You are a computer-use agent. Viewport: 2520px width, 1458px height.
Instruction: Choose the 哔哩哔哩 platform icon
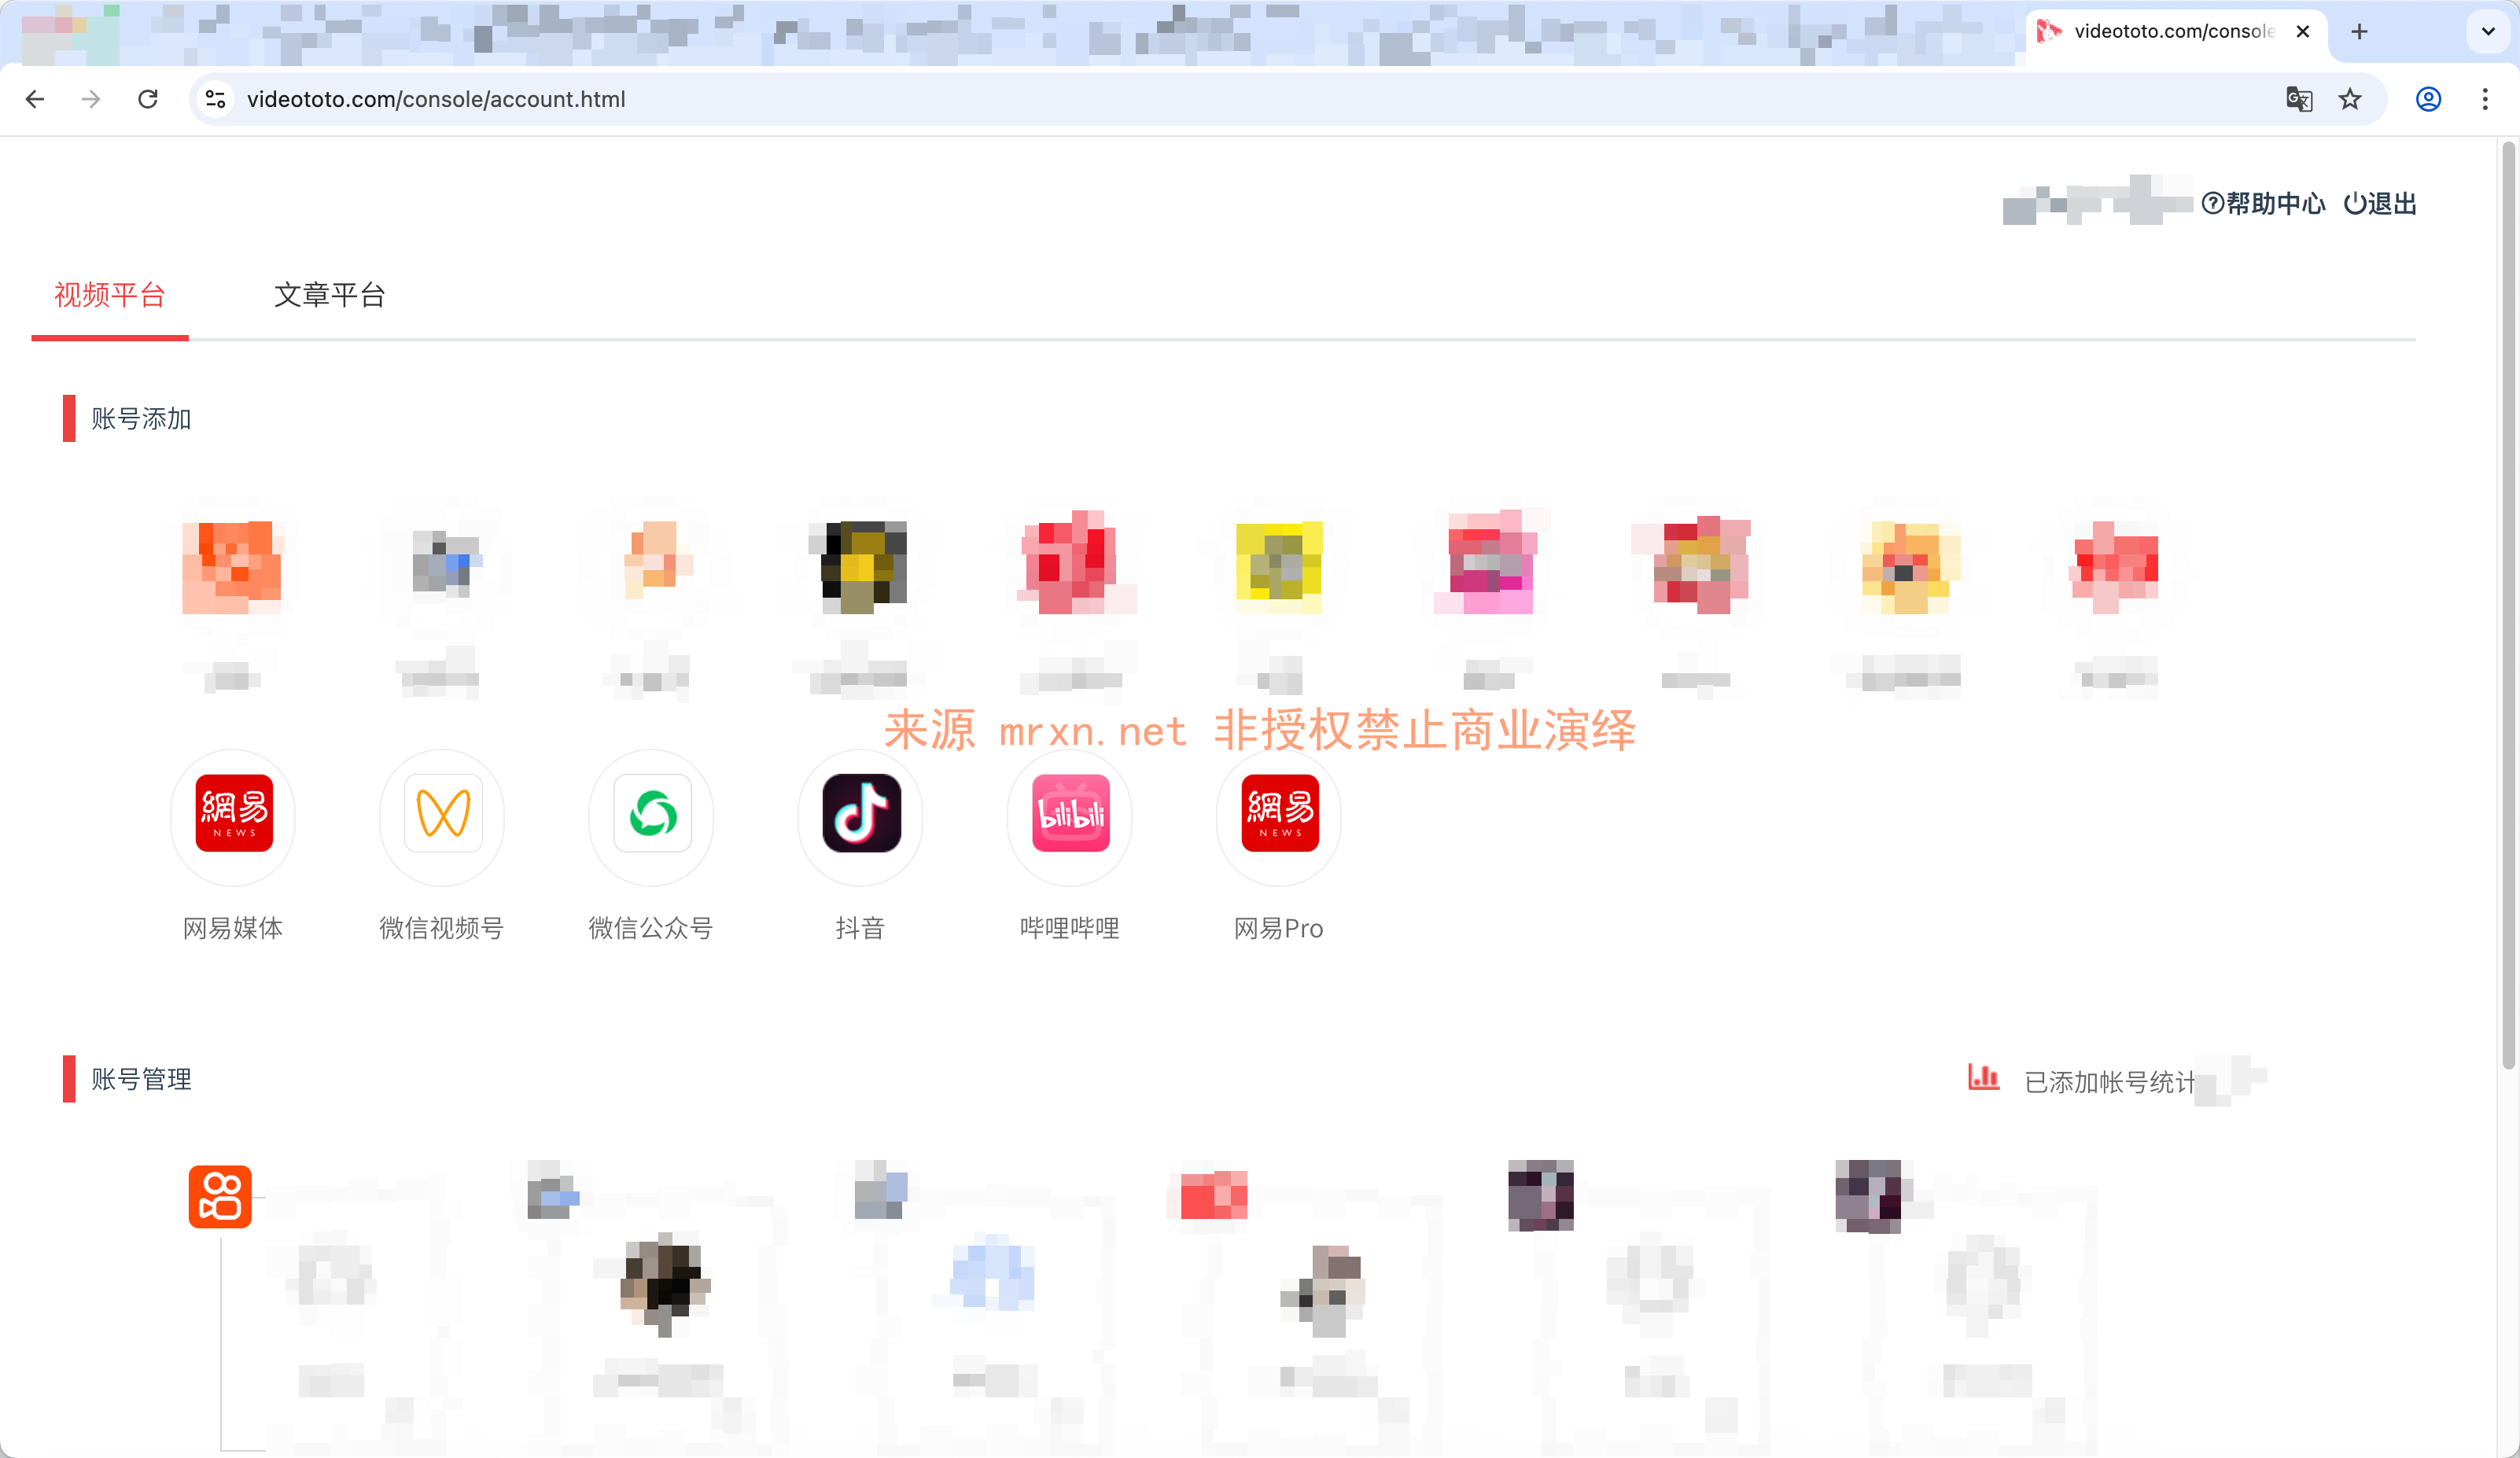(1070, 813)
